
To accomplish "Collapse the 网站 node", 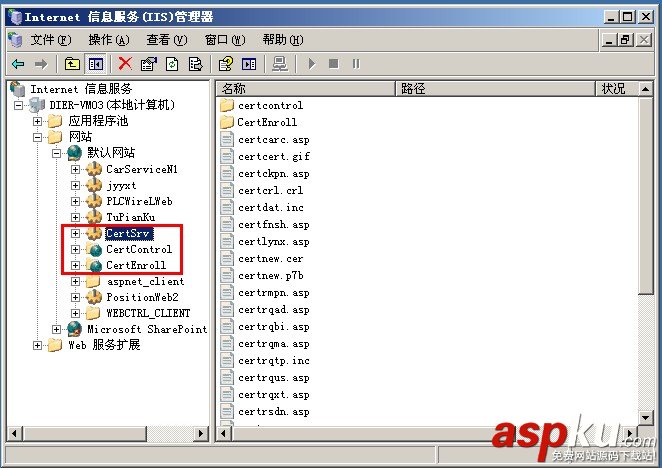I will tap(37, 137).
